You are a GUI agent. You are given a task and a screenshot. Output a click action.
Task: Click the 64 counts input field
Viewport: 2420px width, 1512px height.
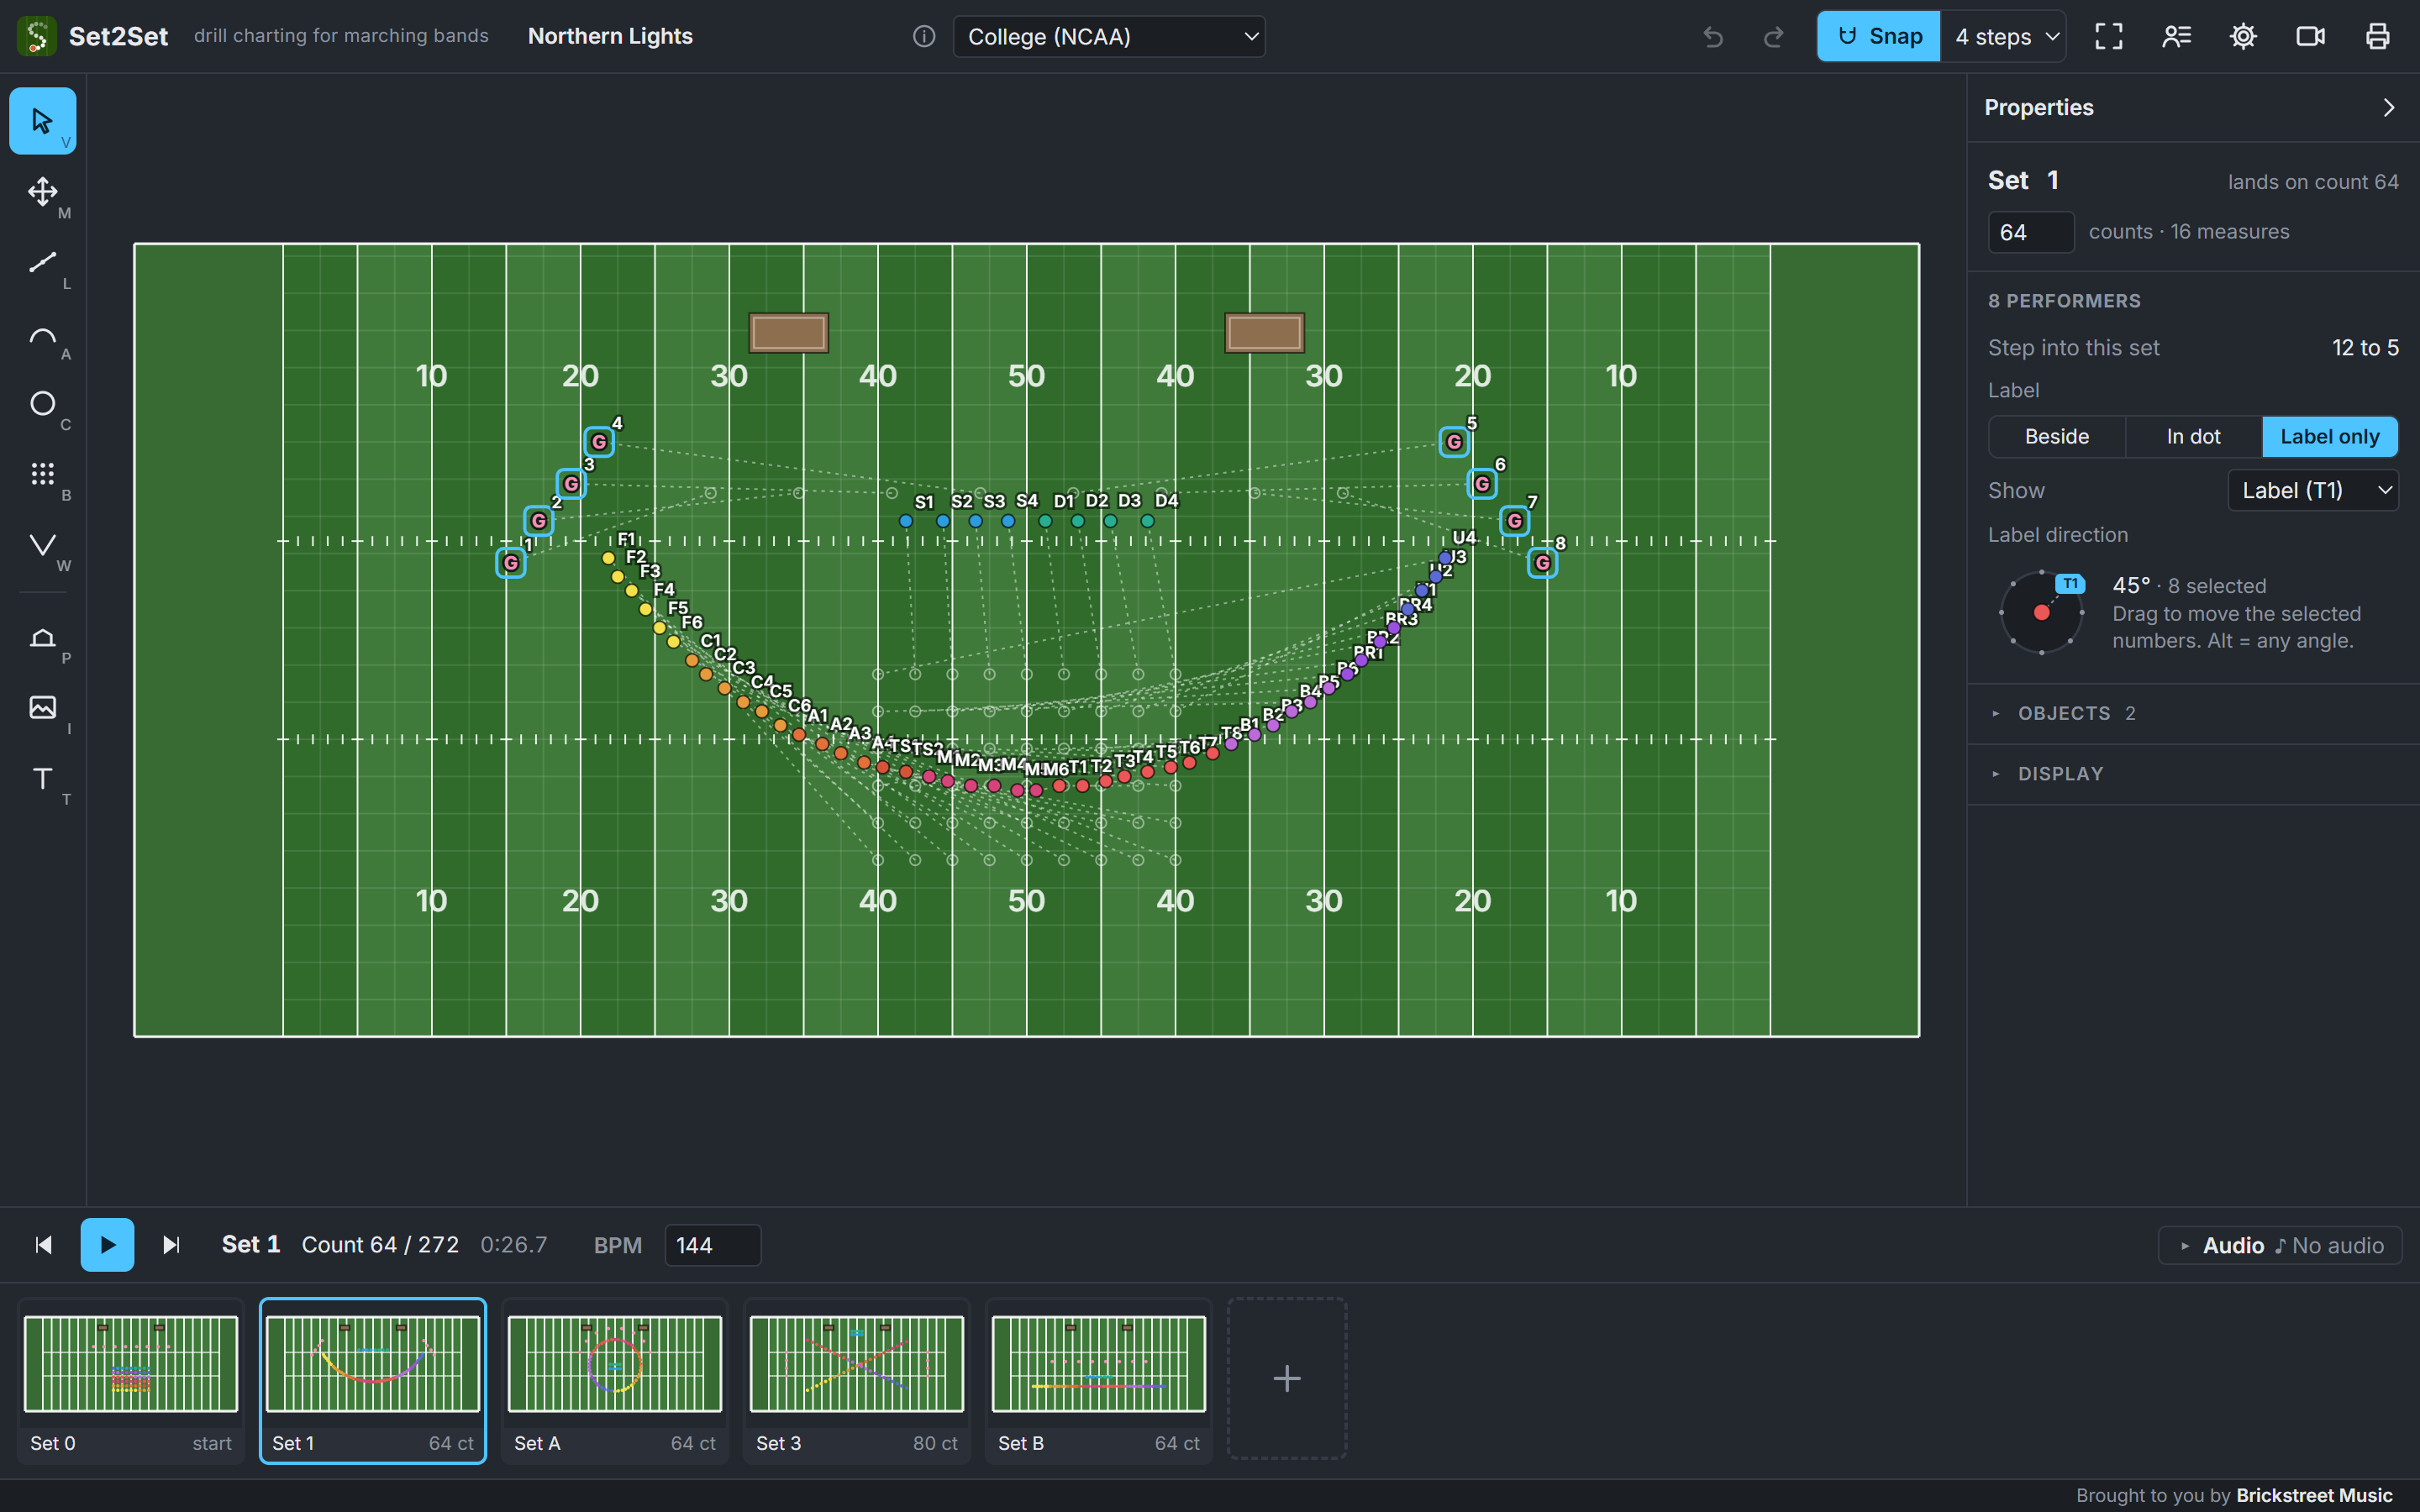pyautogui.click(x=2031, y=232)
